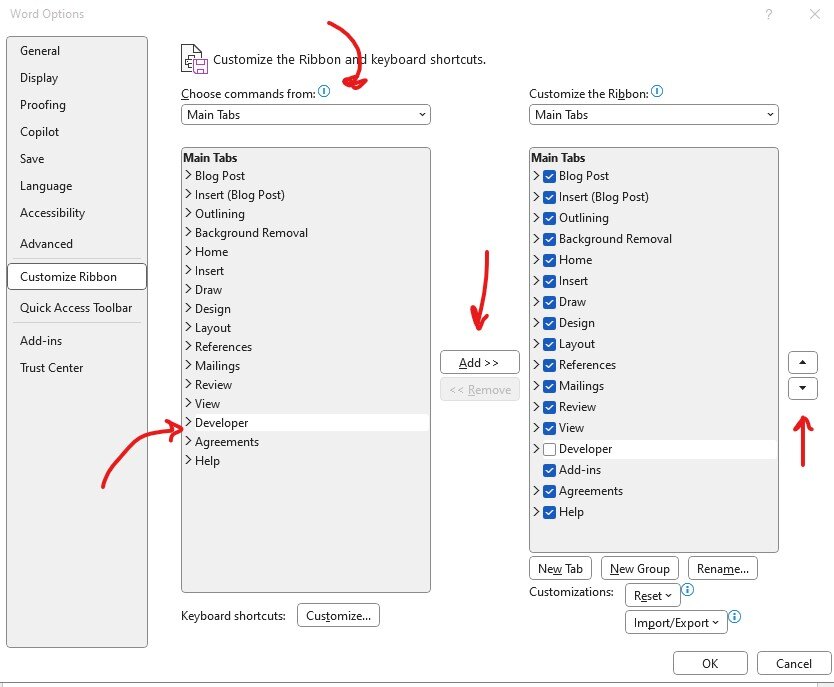Click the info icon beside Choose commands from
Image resolution: width=834 pixels, height=687 pixels.
(x=324, y=91)
